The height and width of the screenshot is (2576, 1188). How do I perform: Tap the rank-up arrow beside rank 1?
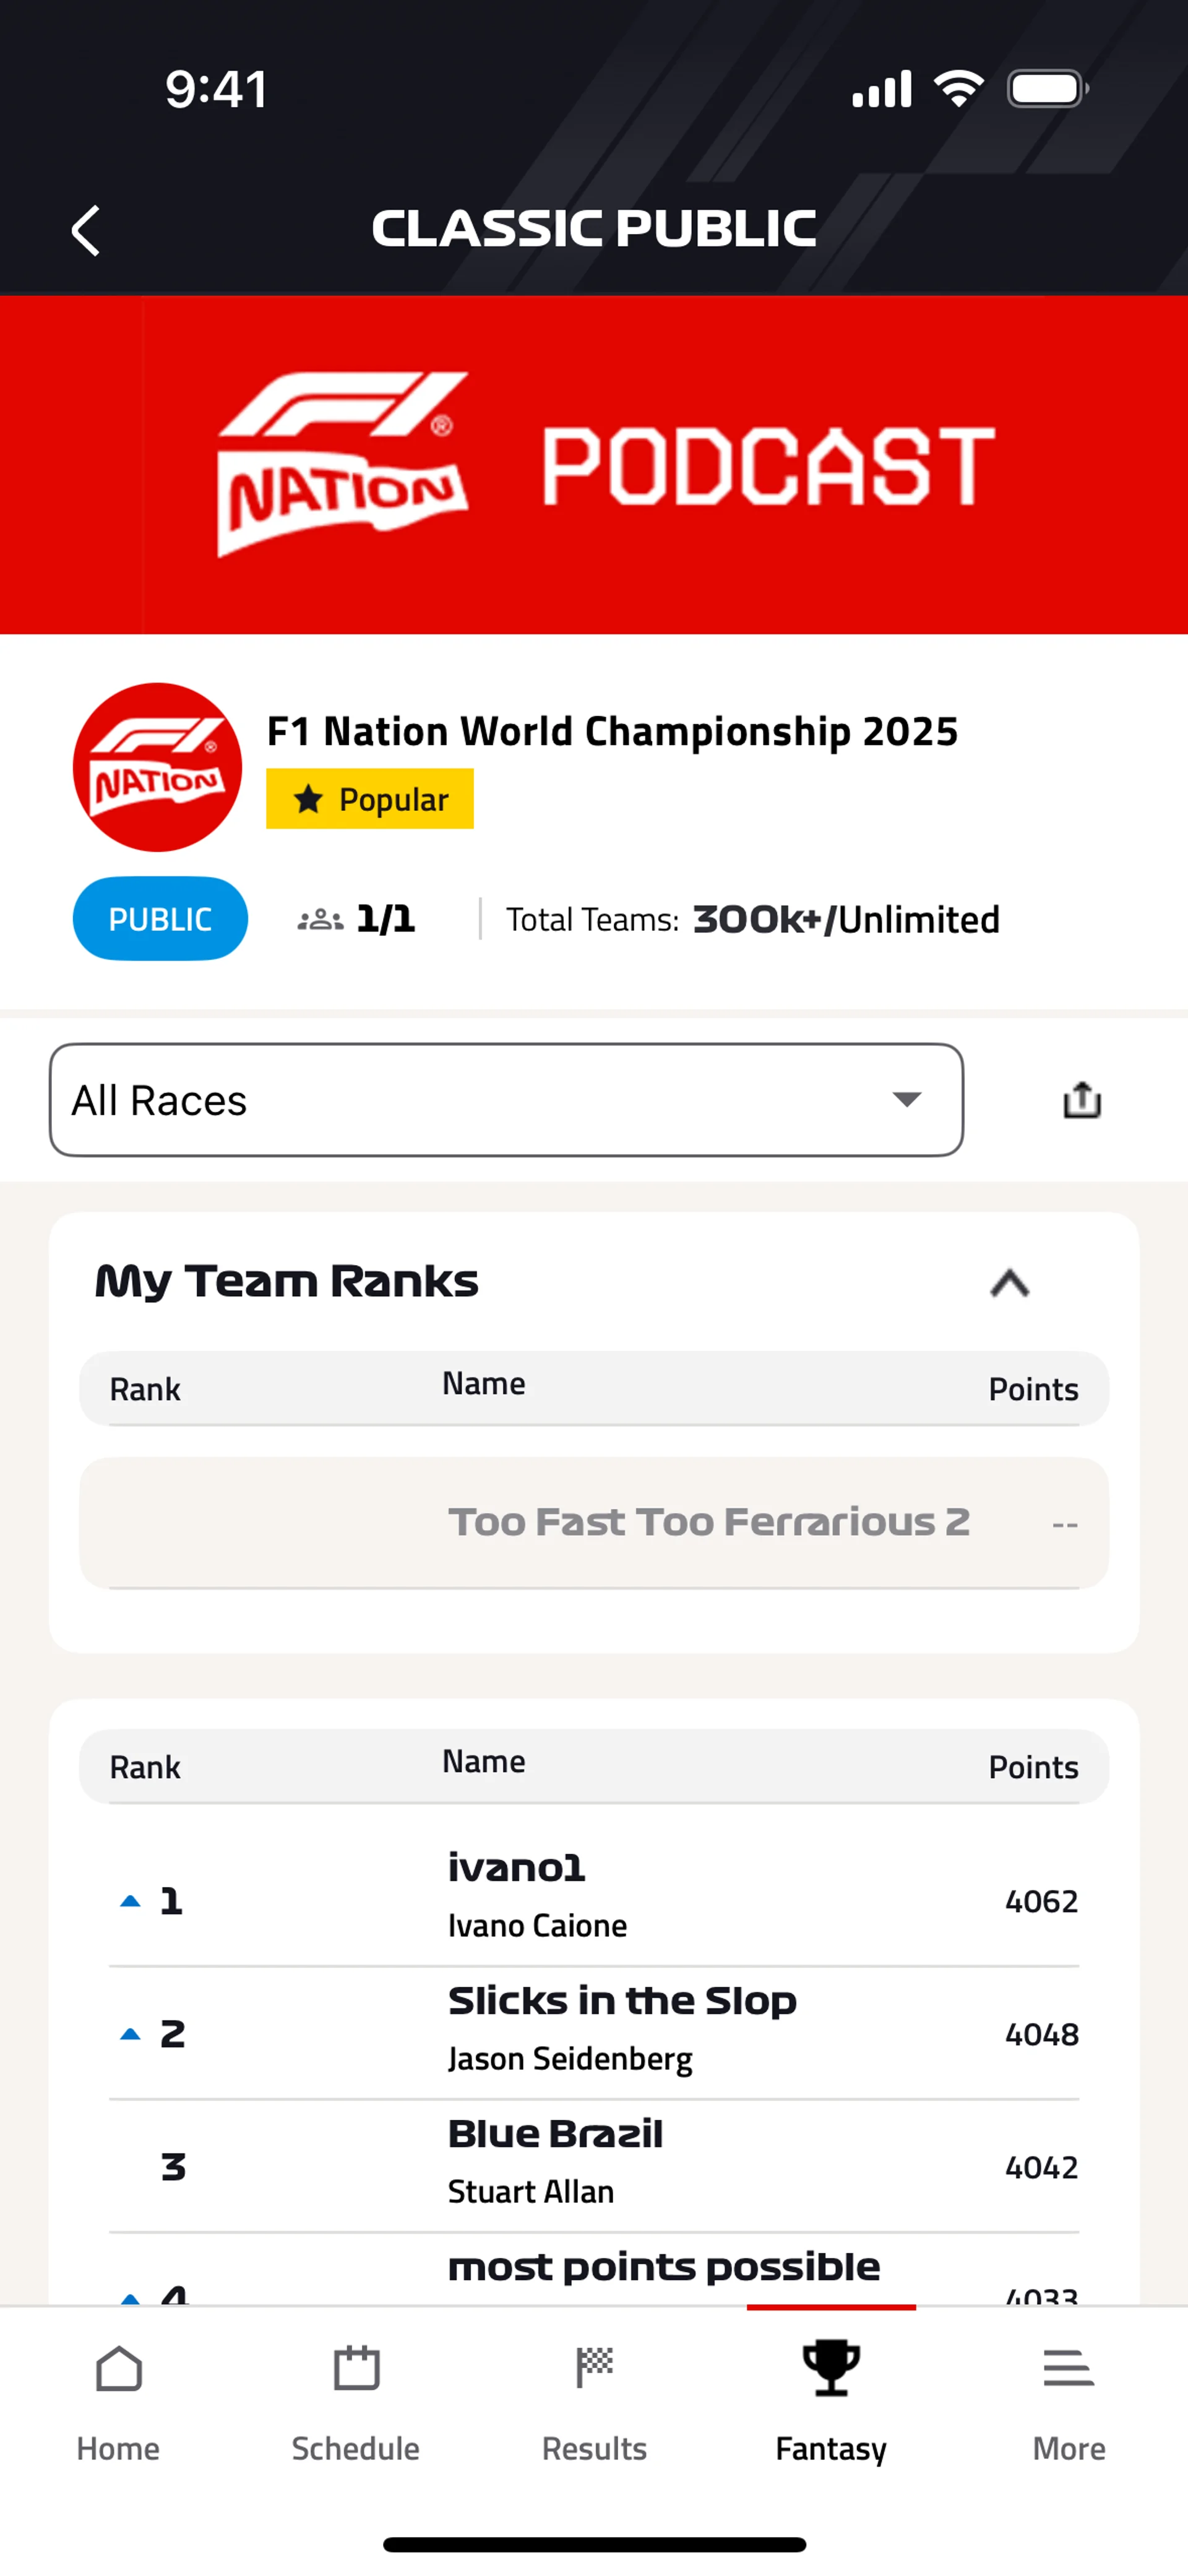click(x=130, y=1901)
